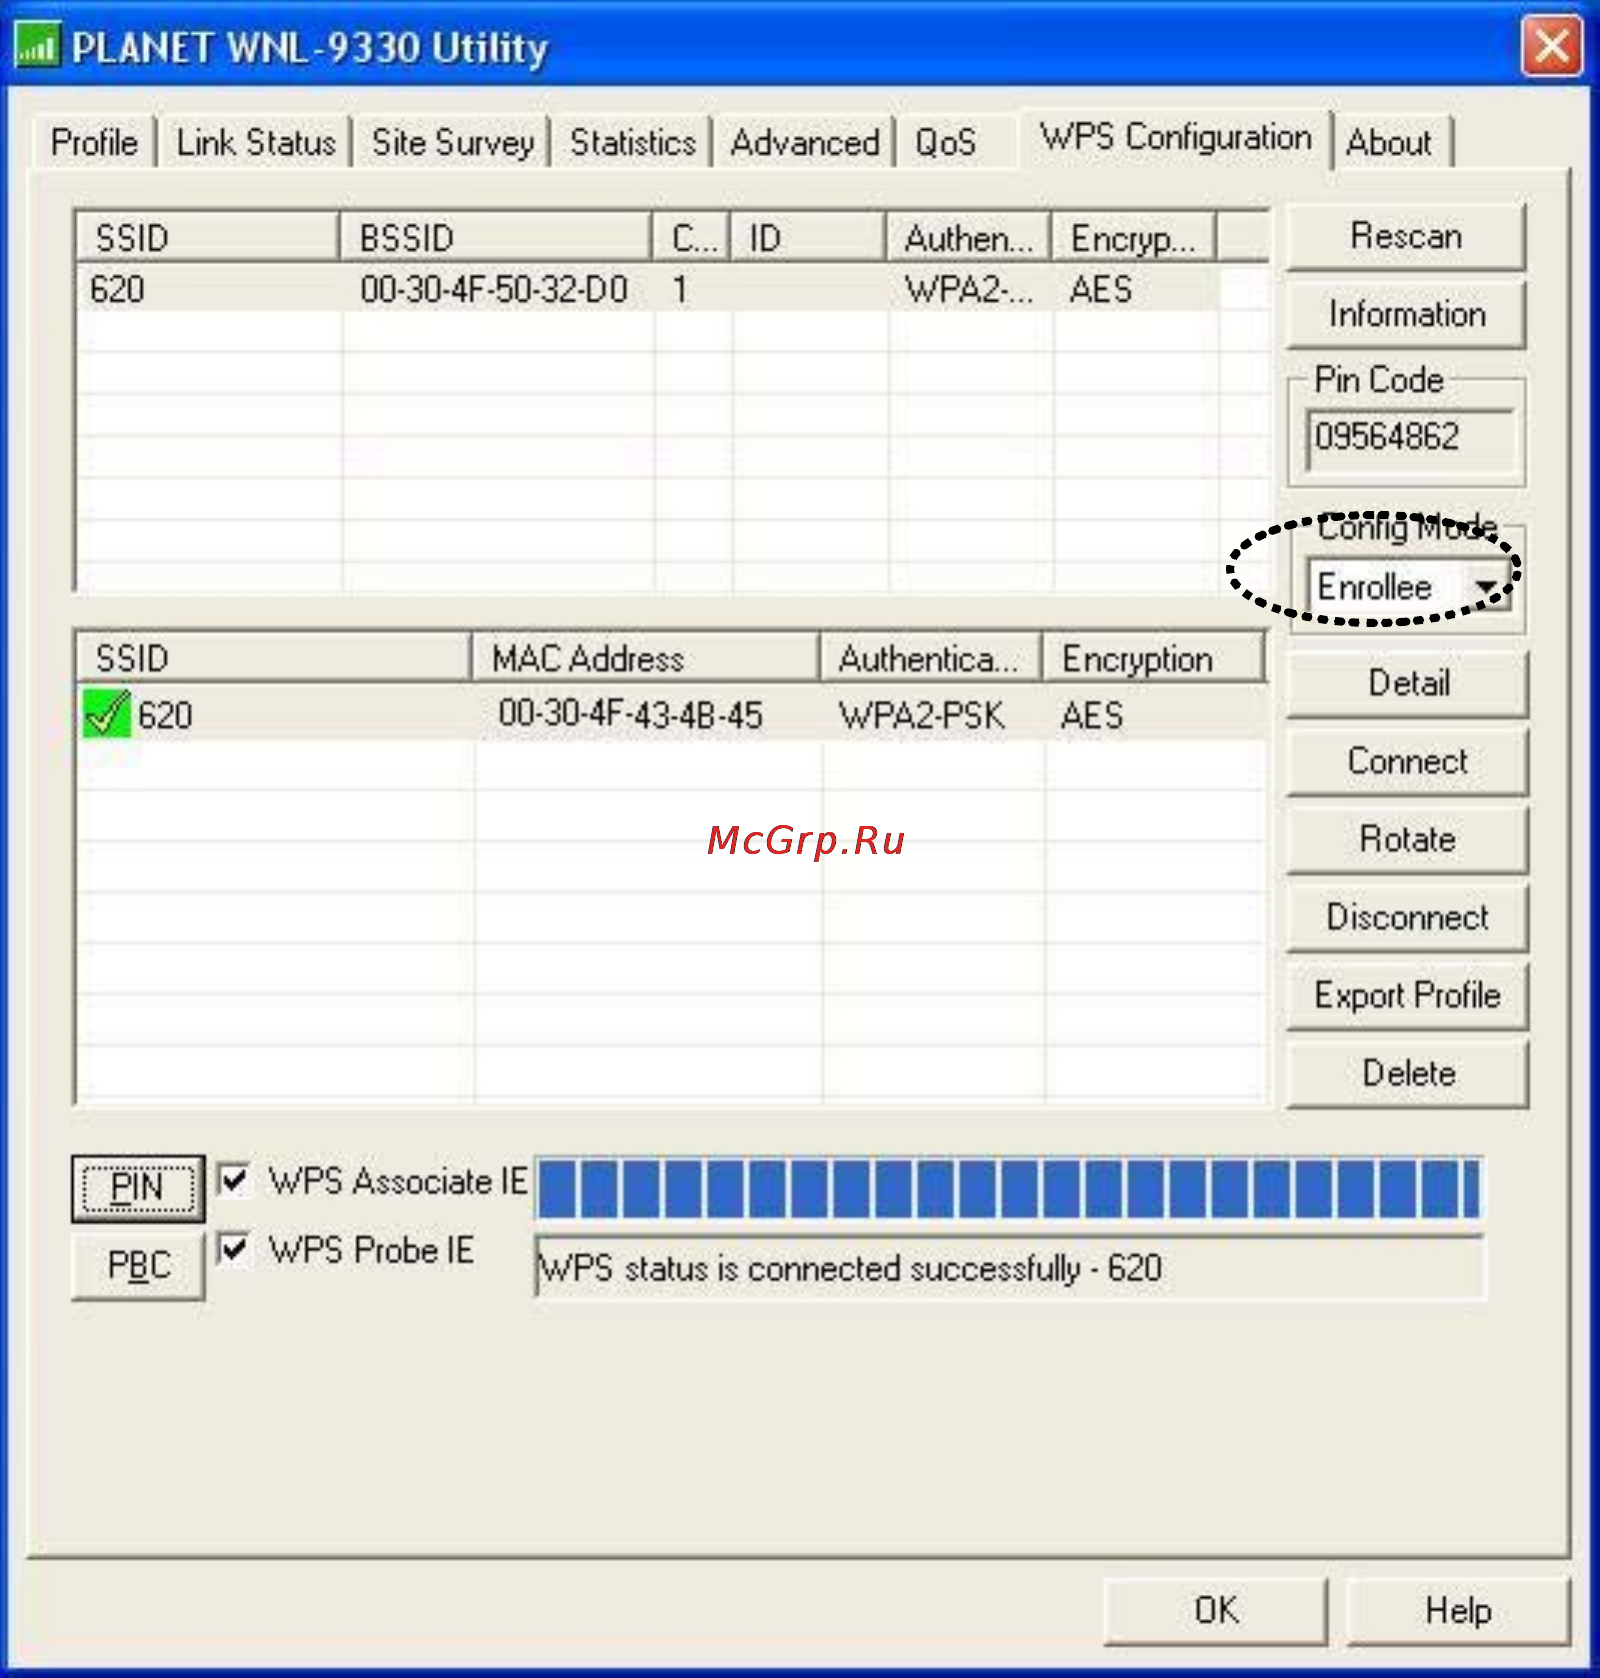Click the C... channel column header
Image resolution: width=1600 pixels, height=1678 pixels.
[692, 238]
